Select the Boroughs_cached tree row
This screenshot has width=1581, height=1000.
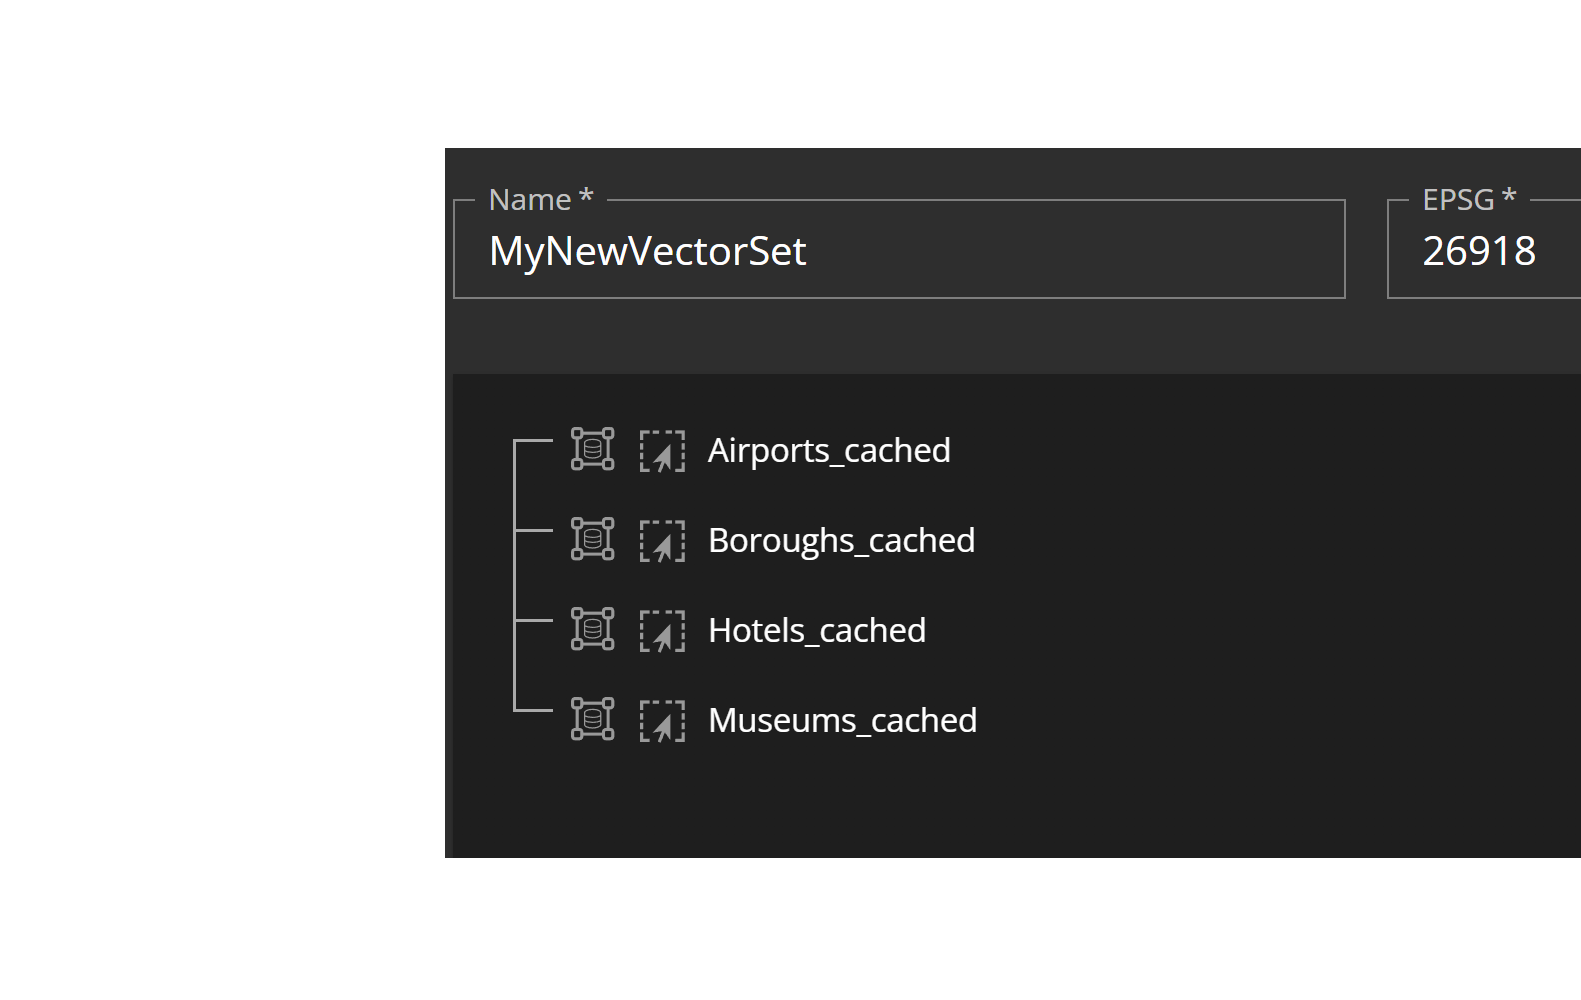(x=772, y=540)
